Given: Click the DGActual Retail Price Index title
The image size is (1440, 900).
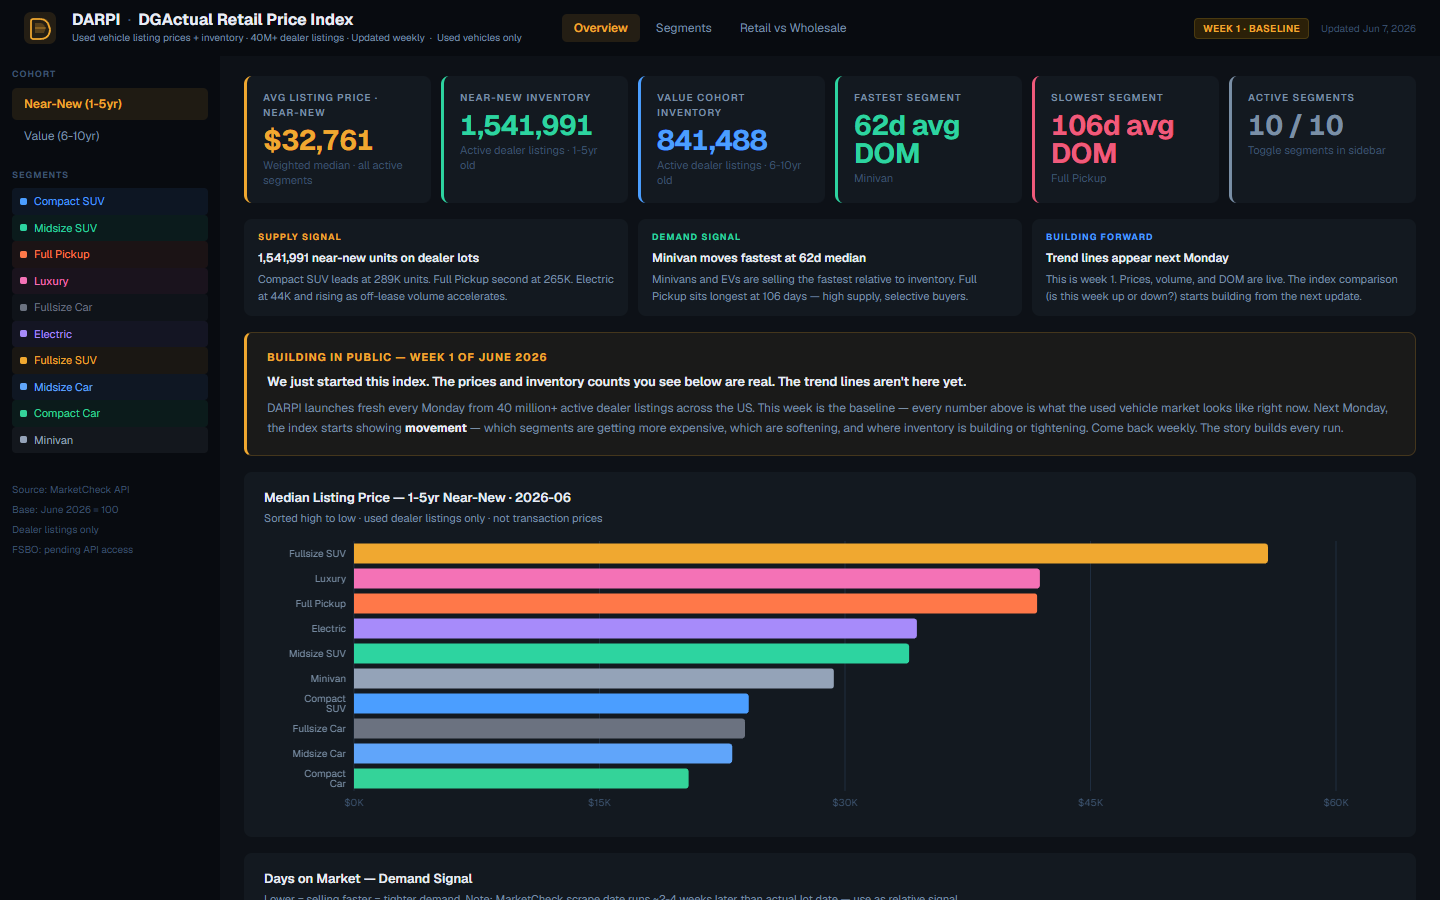Looking at the screenshot, I should [x=245, y=19].
